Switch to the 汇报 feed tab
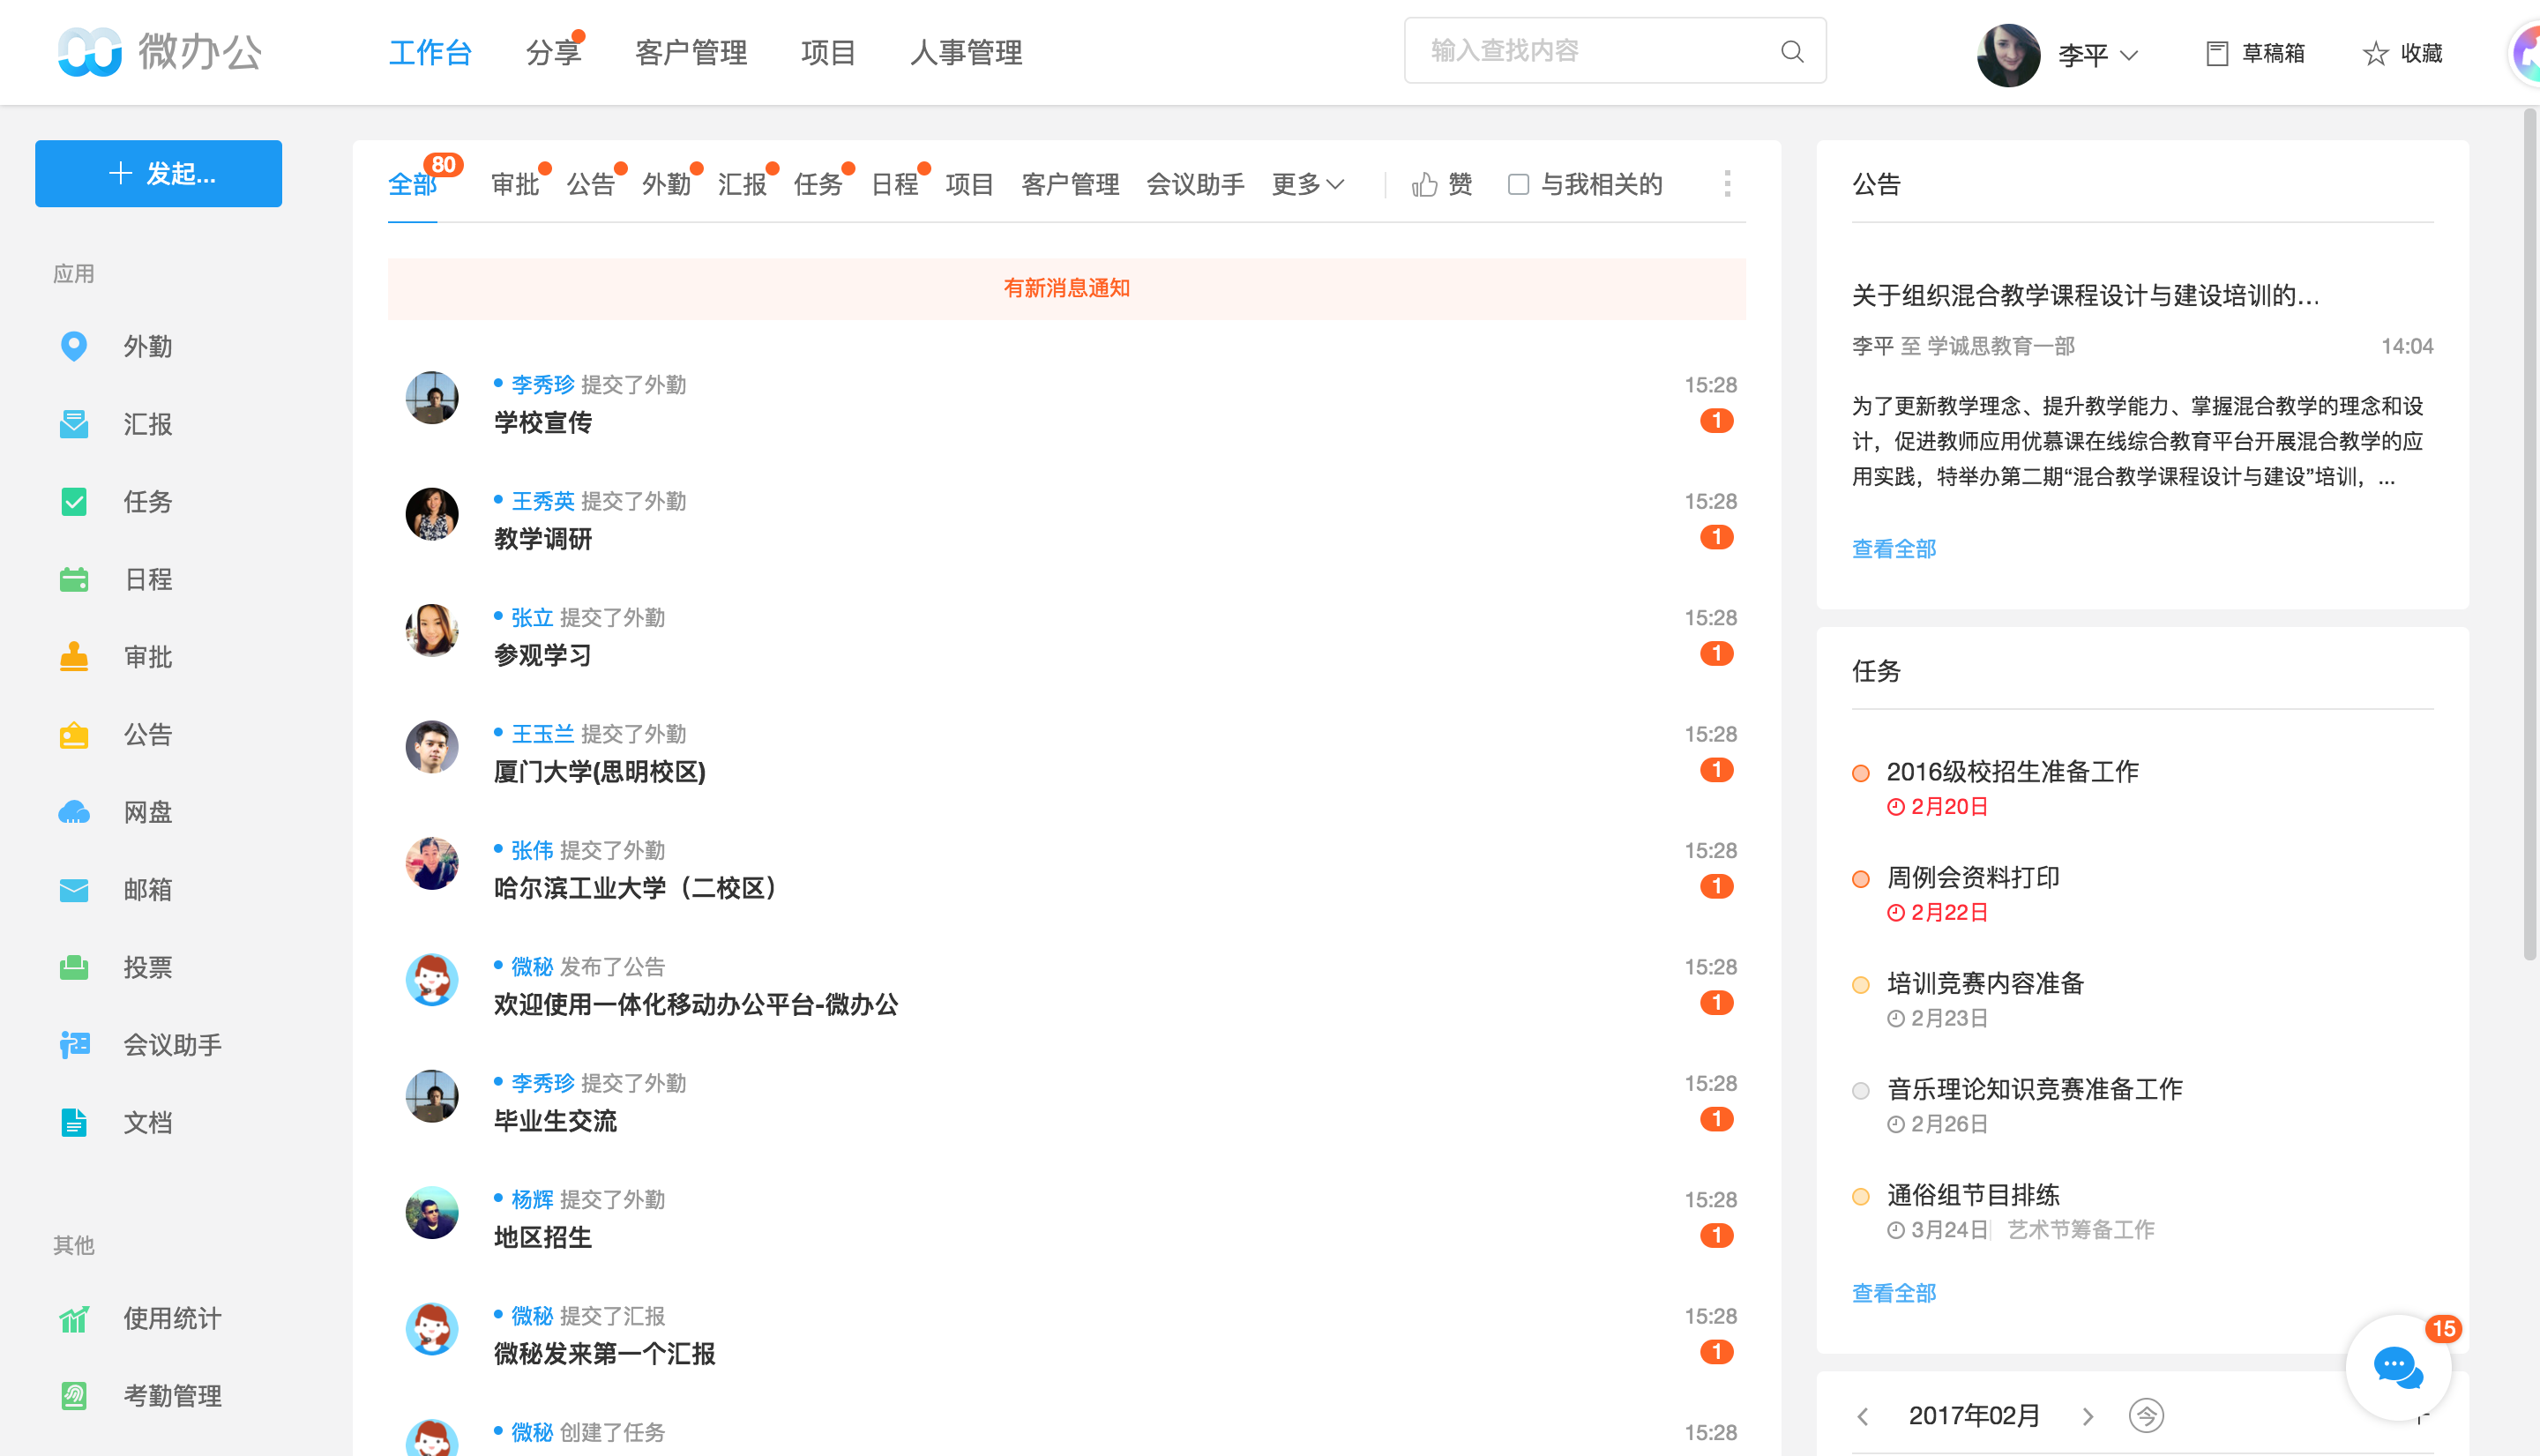The image size is (2540, 1456). tap(742, 184)
